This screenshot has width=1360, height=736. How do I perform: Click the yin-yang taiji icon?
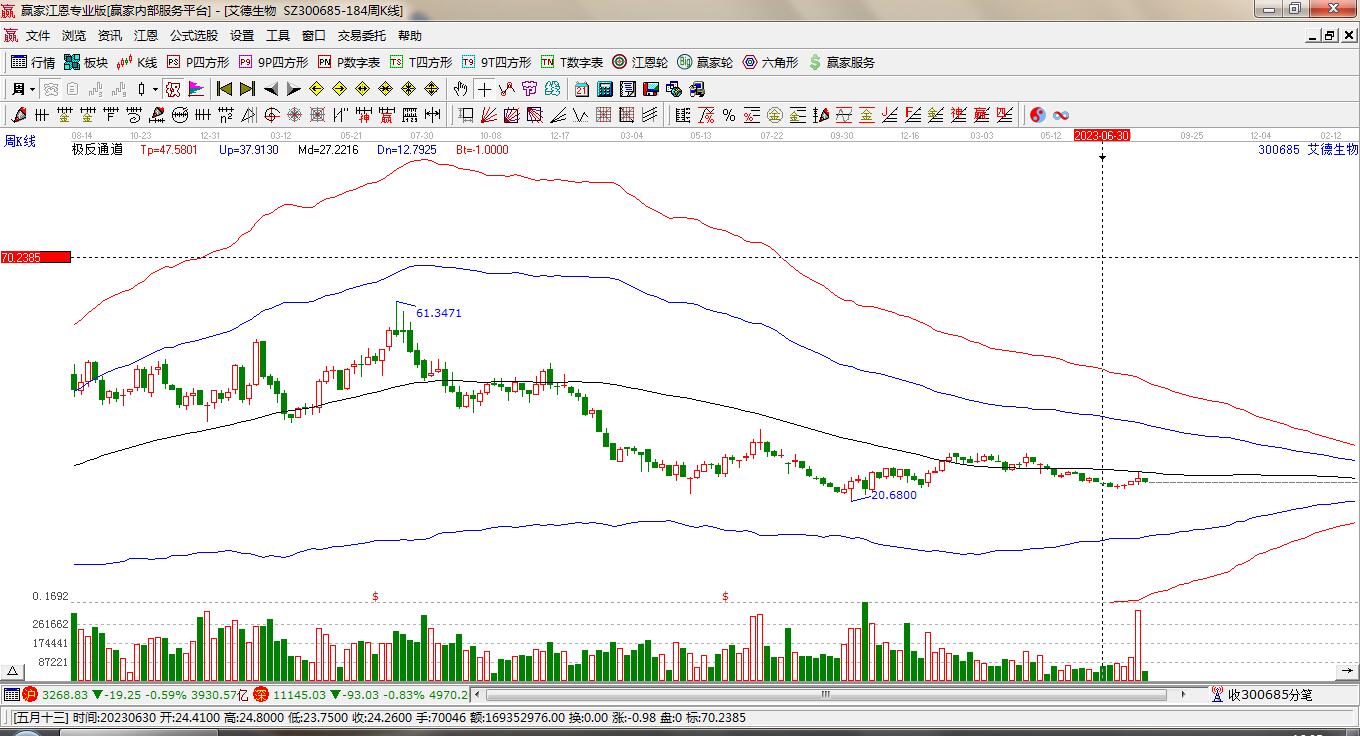1037,115
